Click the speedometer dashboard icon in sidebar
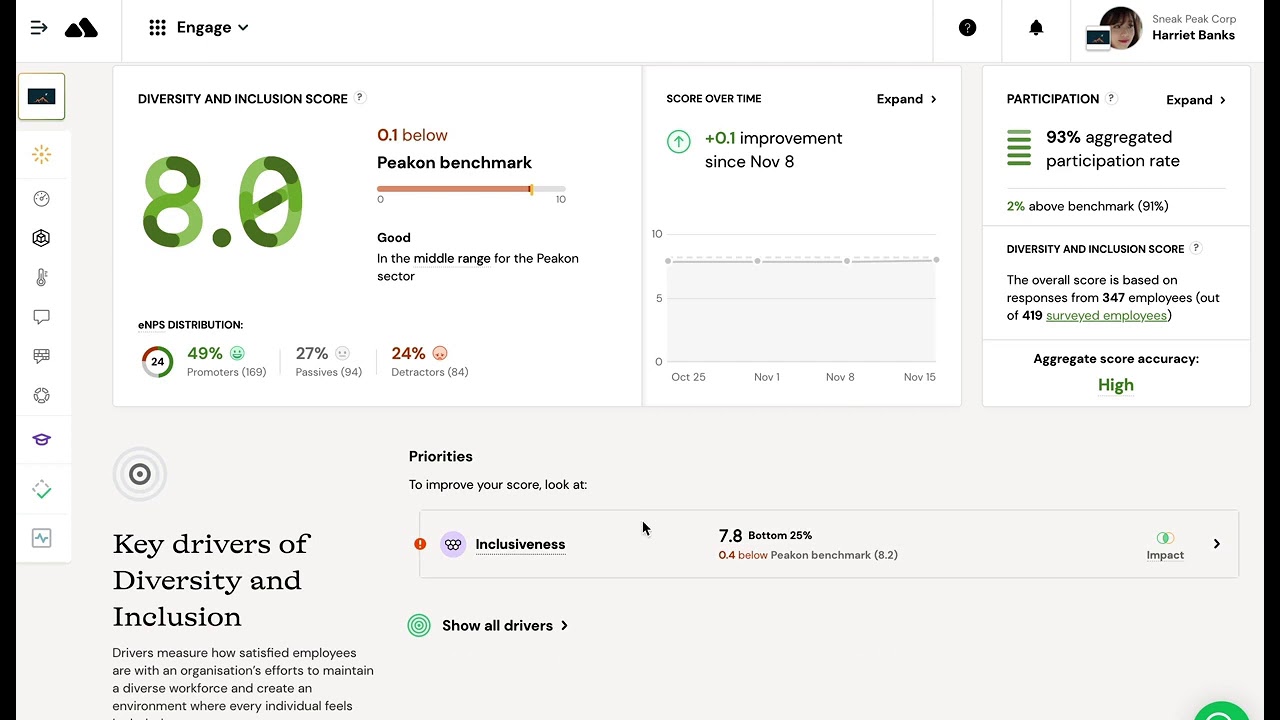1280x720 pixels. pos(41,199)
